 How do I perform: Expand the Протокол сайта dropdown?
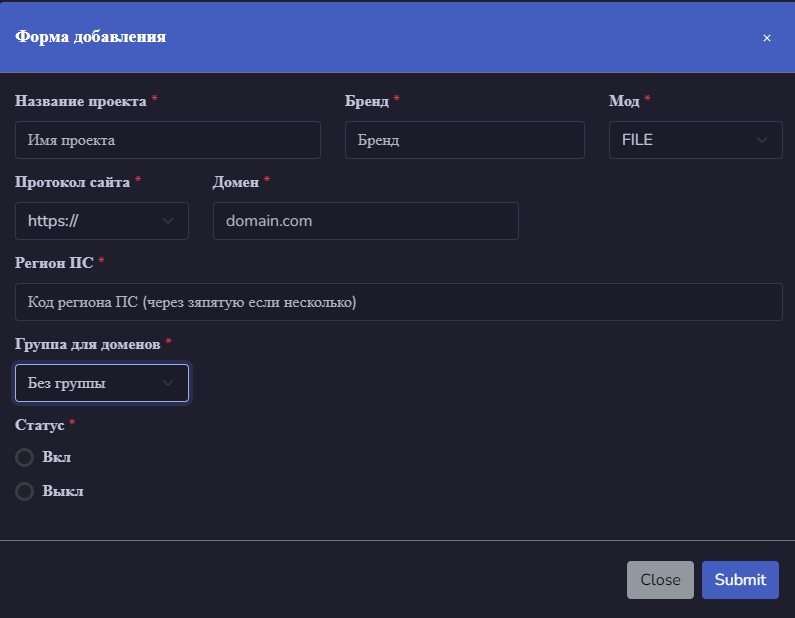(101, 221)
